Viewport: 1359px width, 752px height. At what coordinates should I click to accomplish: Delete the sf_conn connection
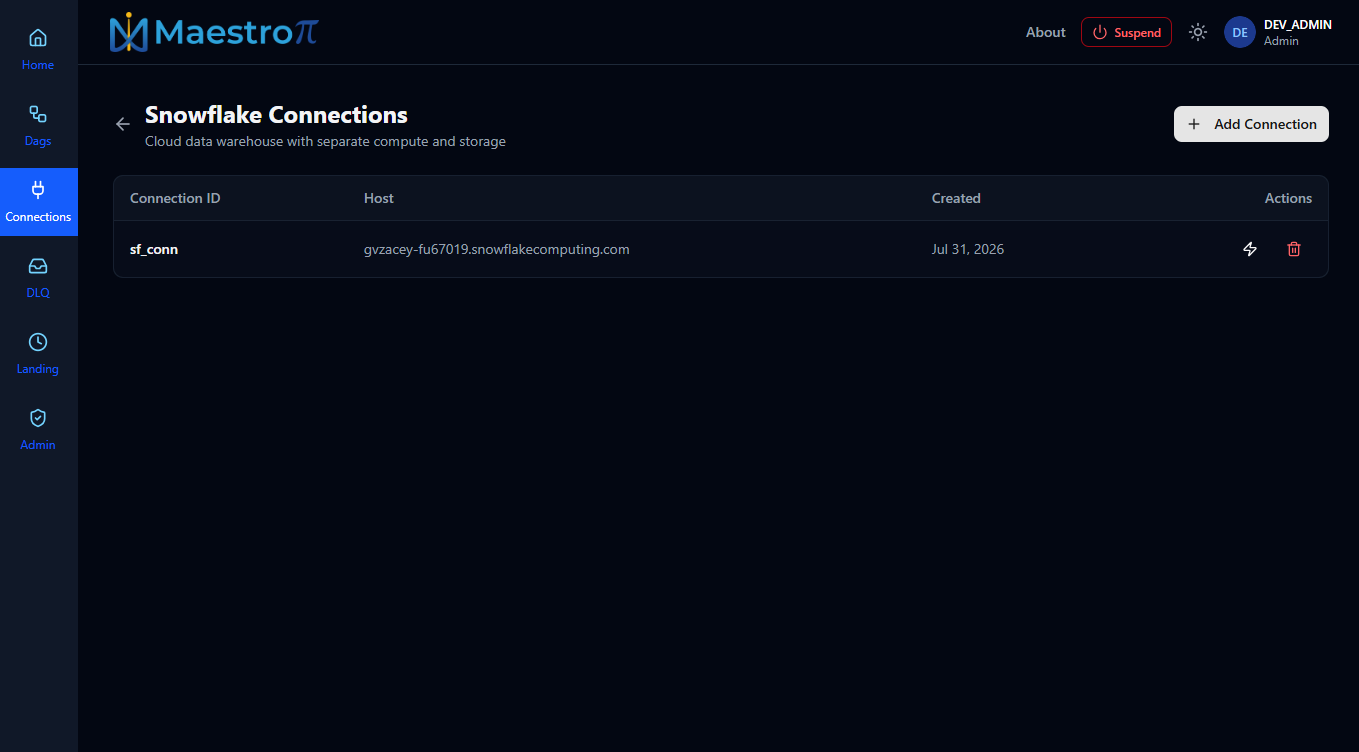coord(1294,249)
